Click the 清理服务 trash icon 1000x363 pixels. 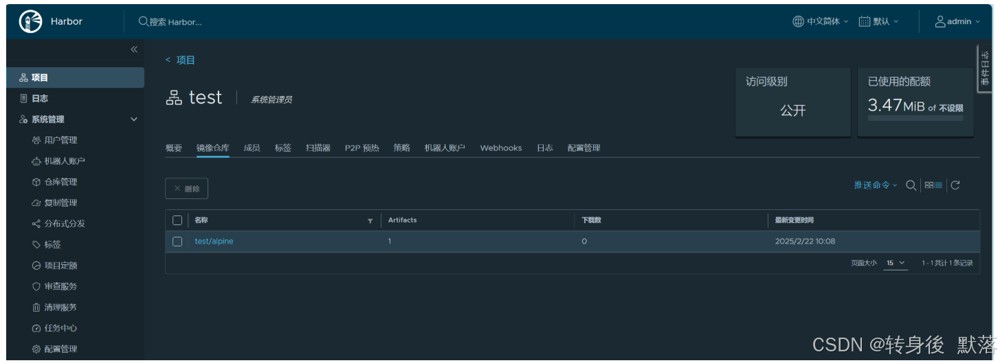tap(36, 307)
